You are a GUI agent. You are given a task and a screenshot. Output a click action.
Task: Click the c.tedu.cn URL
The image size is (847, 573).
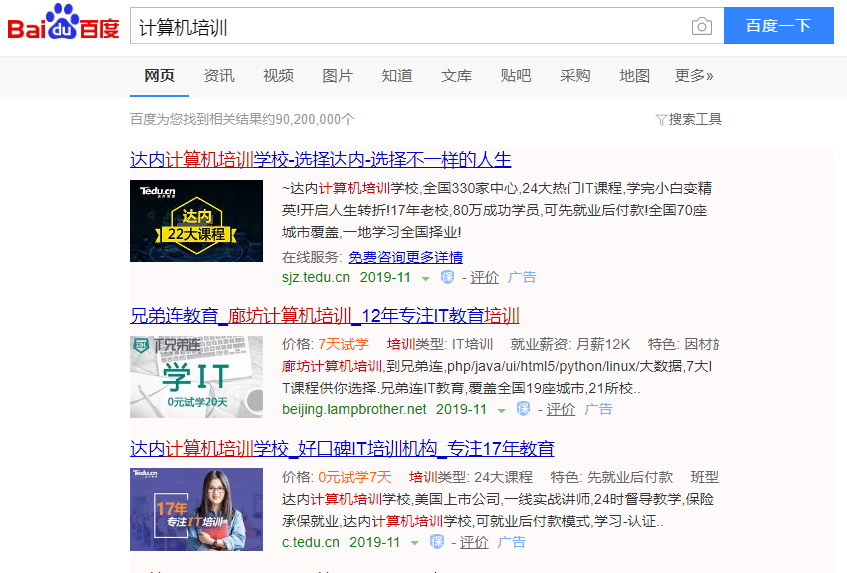311,542
